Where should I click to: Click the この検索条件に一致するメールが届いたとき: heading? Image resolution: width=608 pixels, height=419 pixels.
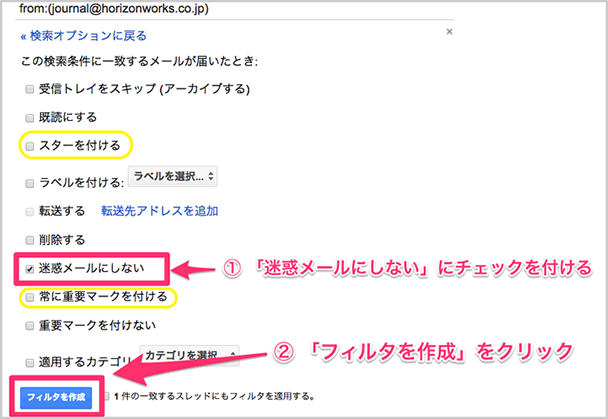(139, 61)
